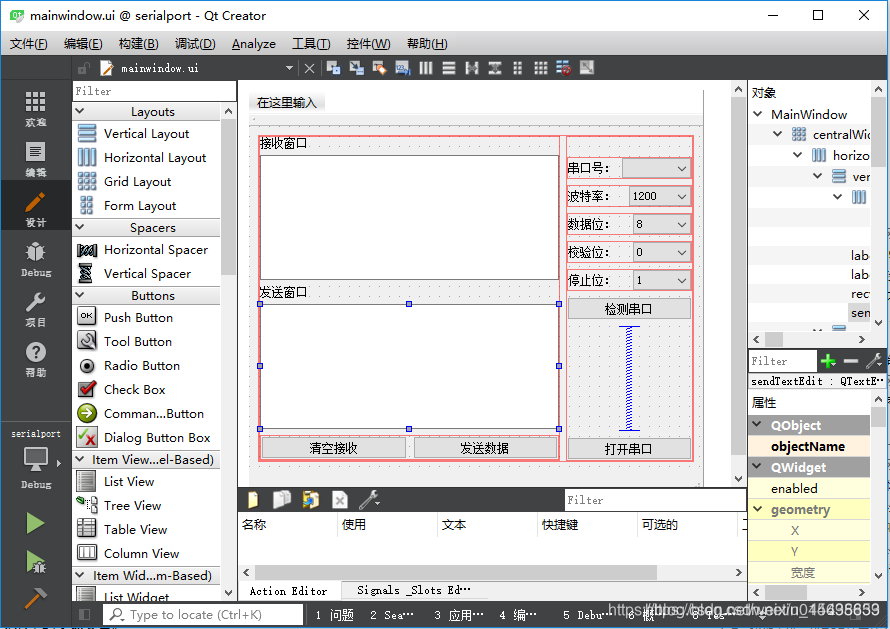890x629 pixels.
Task: Open the Analyze menu
Action: click(x=254, y=44)
